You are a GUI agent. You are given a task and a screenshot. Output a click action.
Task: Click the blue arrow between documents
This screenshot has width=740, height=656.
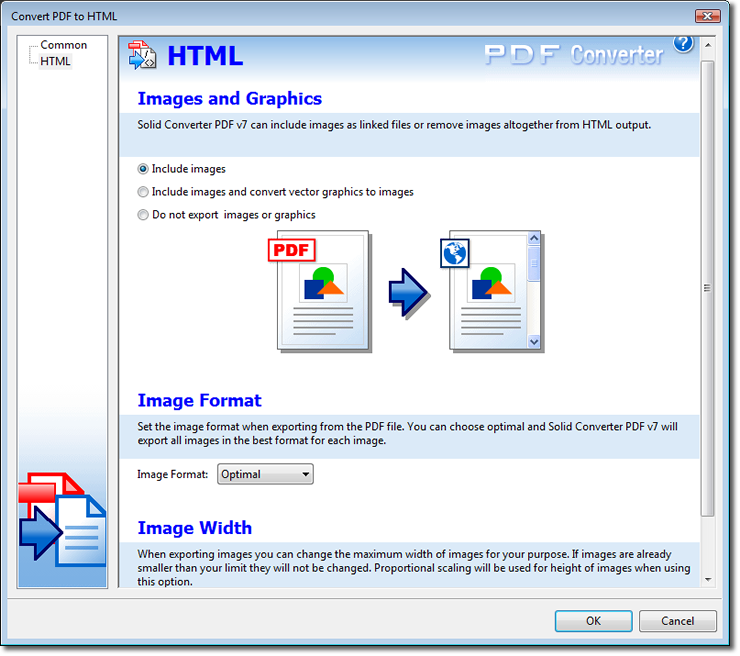tap(409, 293)
